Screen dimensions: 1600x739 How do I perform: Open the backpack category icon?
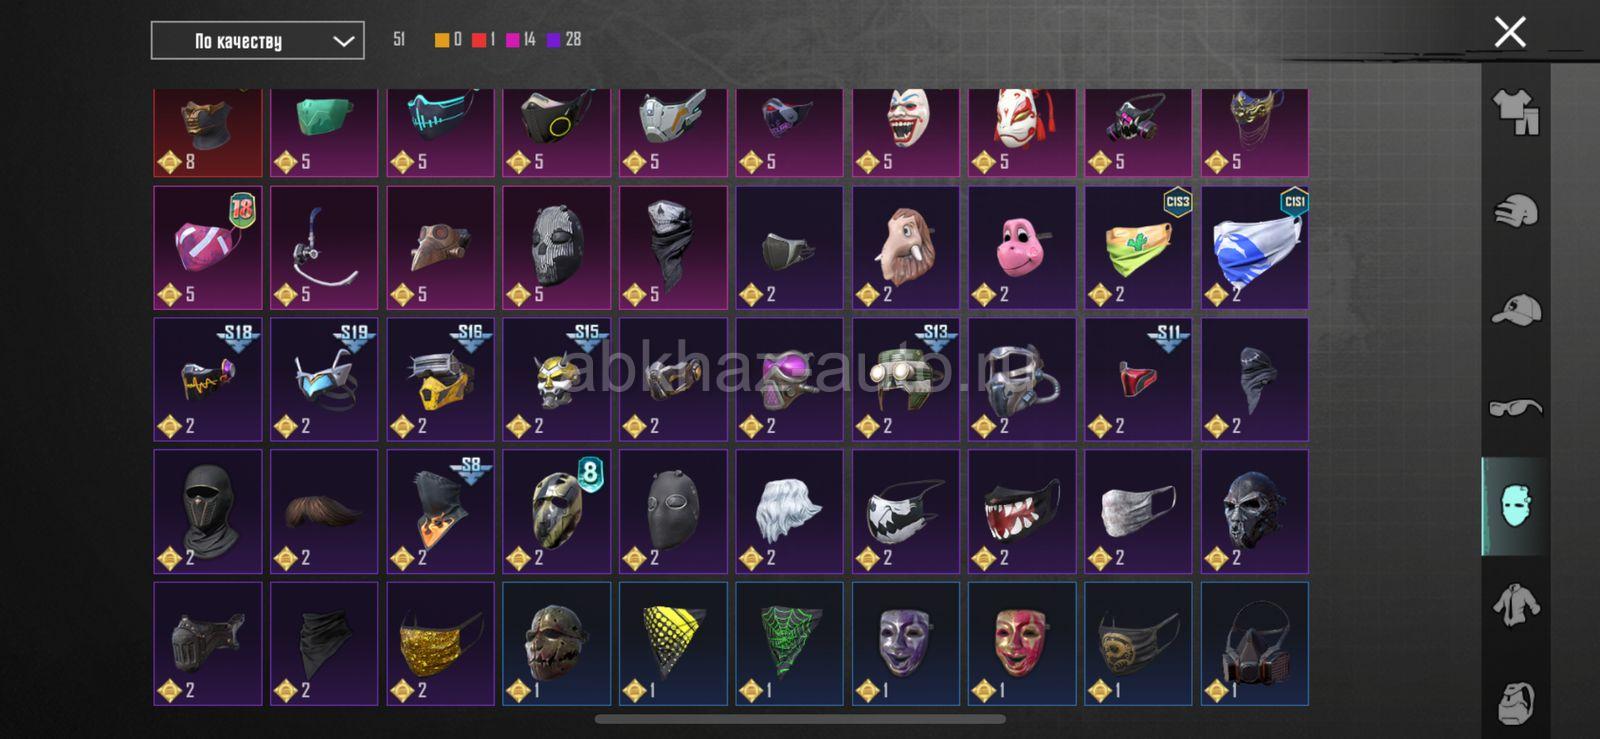click(1516, 703)
